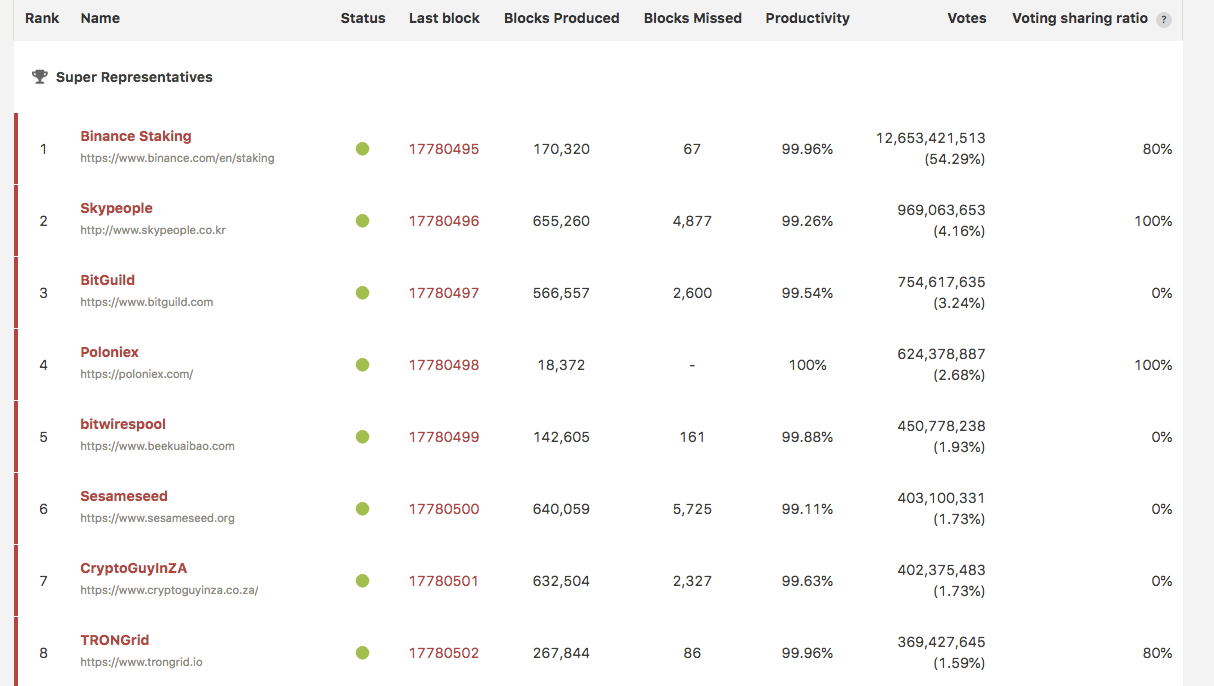
Task: Open the bitwirespool representative link
Action: pos(123,424)
